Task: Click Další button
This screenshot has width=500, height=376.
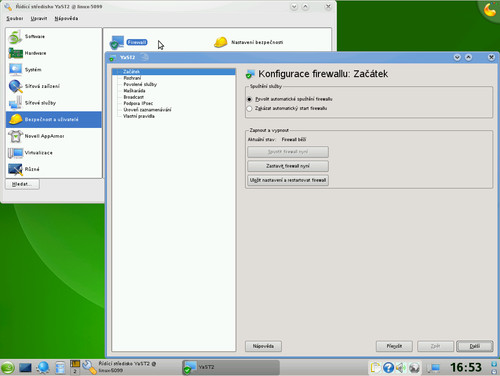Action: click(475, 346)
